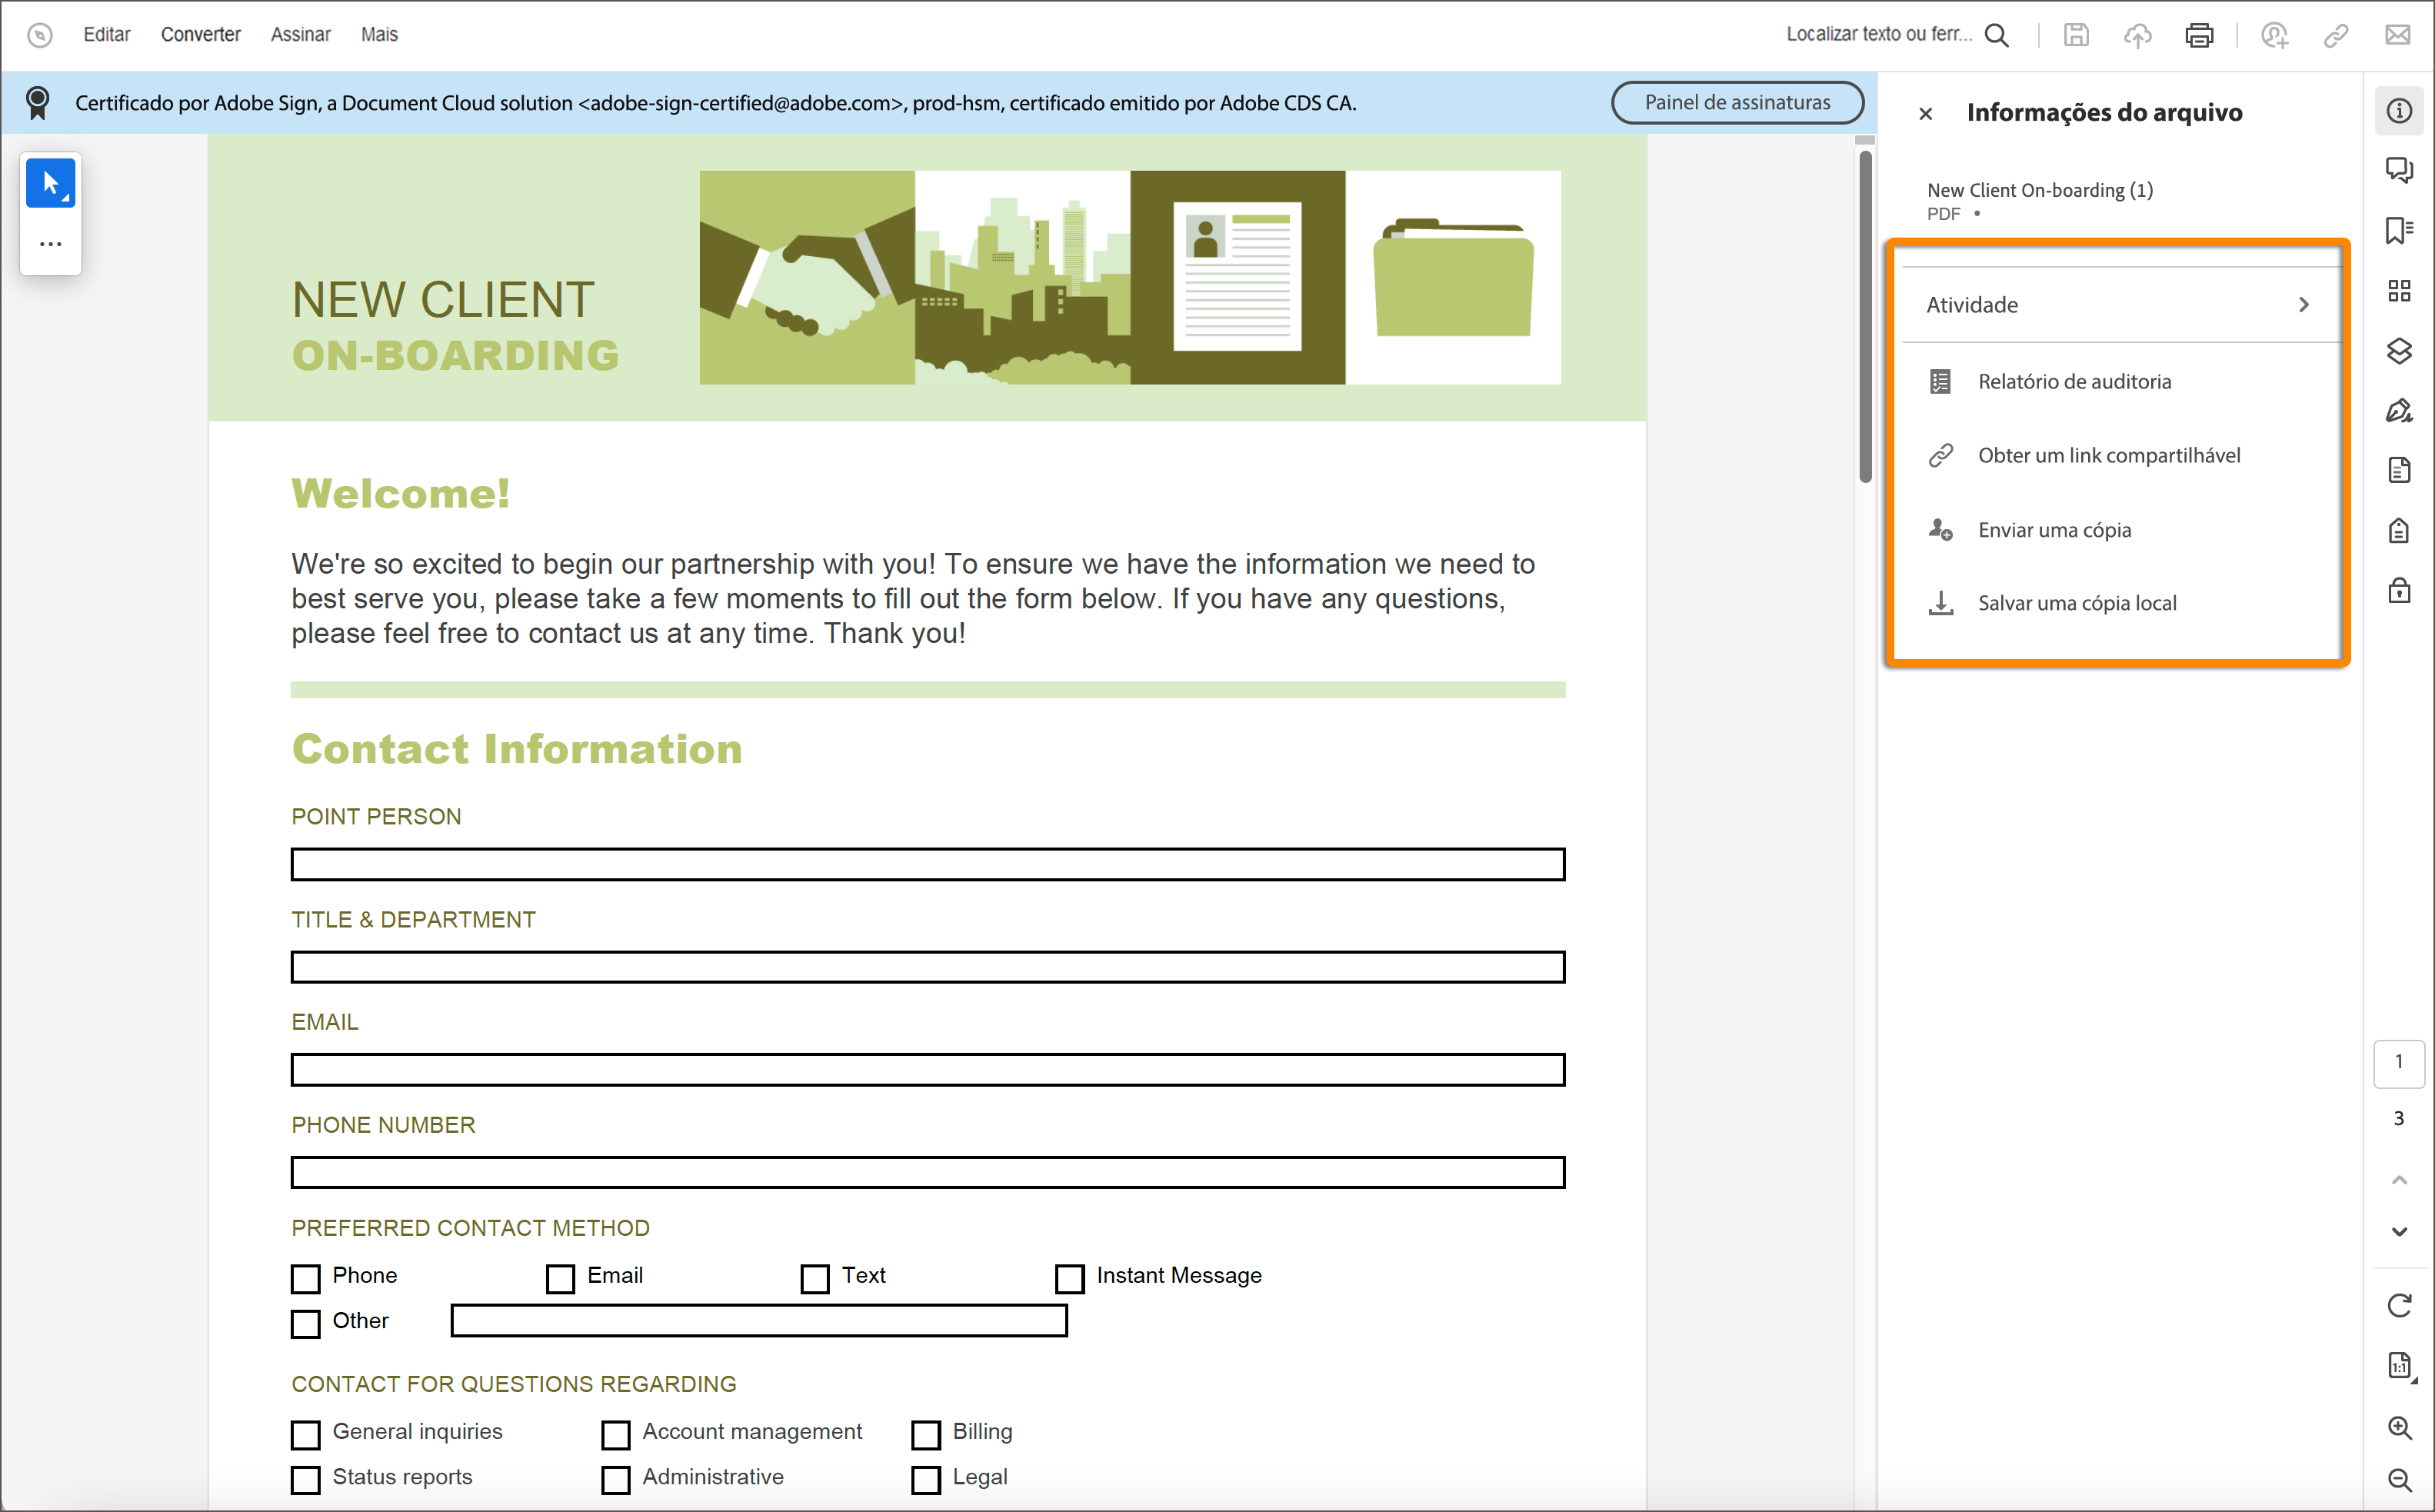This screenshot has width=2435, height=1512.
Task: Open the bookmarks panel icon
Action: point(2398,230)
